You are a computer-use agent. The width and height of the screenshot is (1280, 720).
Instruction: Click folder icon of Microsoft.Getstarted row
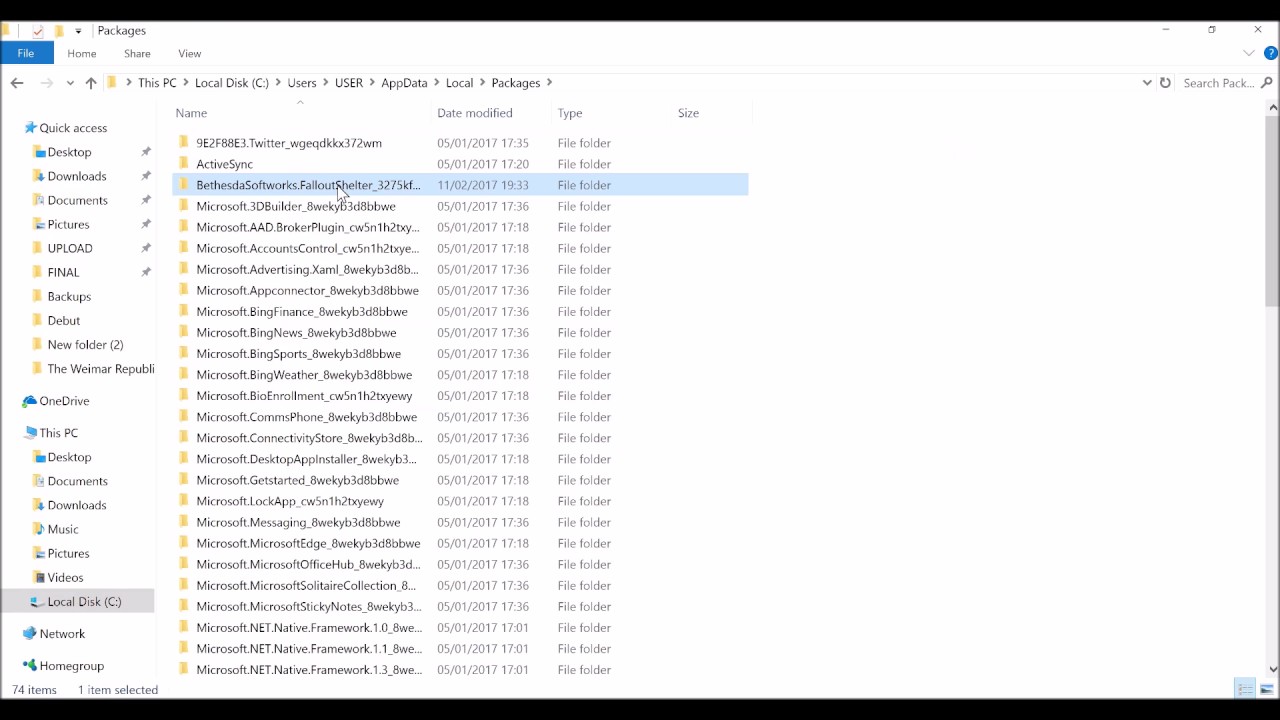click(x=184, y=480)
